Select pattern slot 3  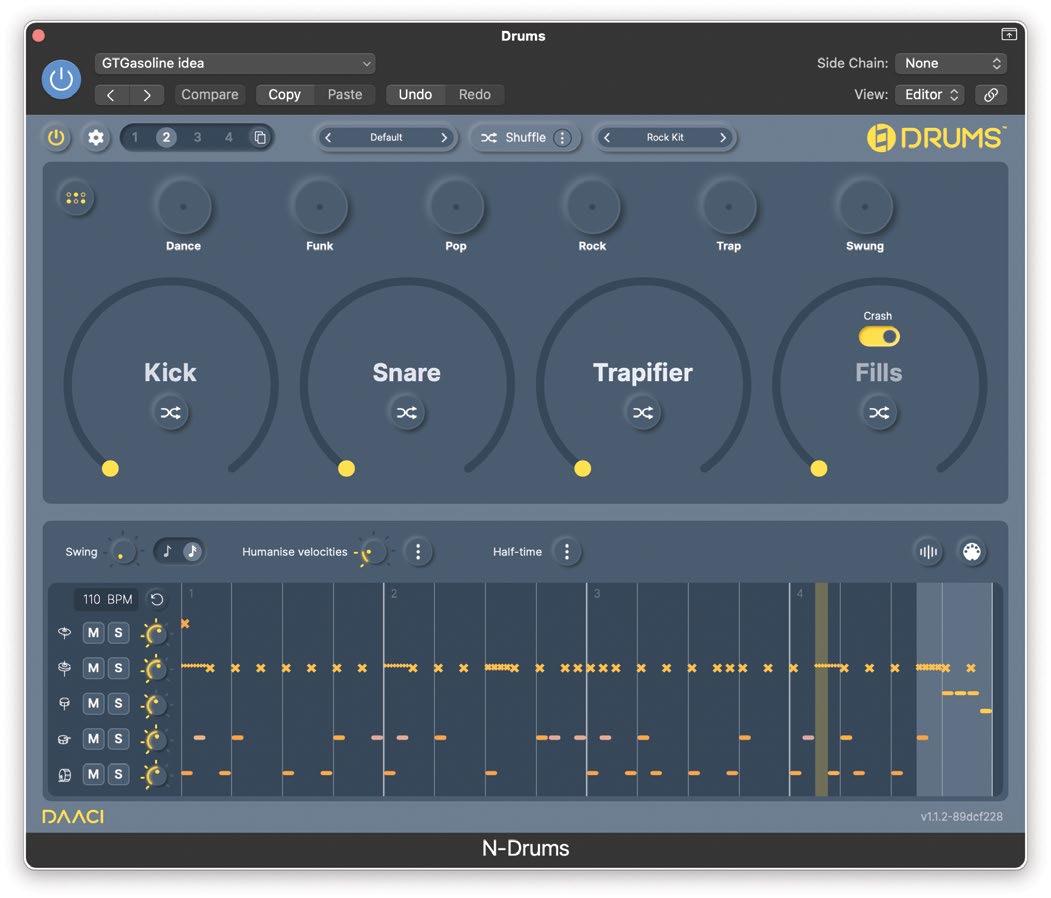197,137
